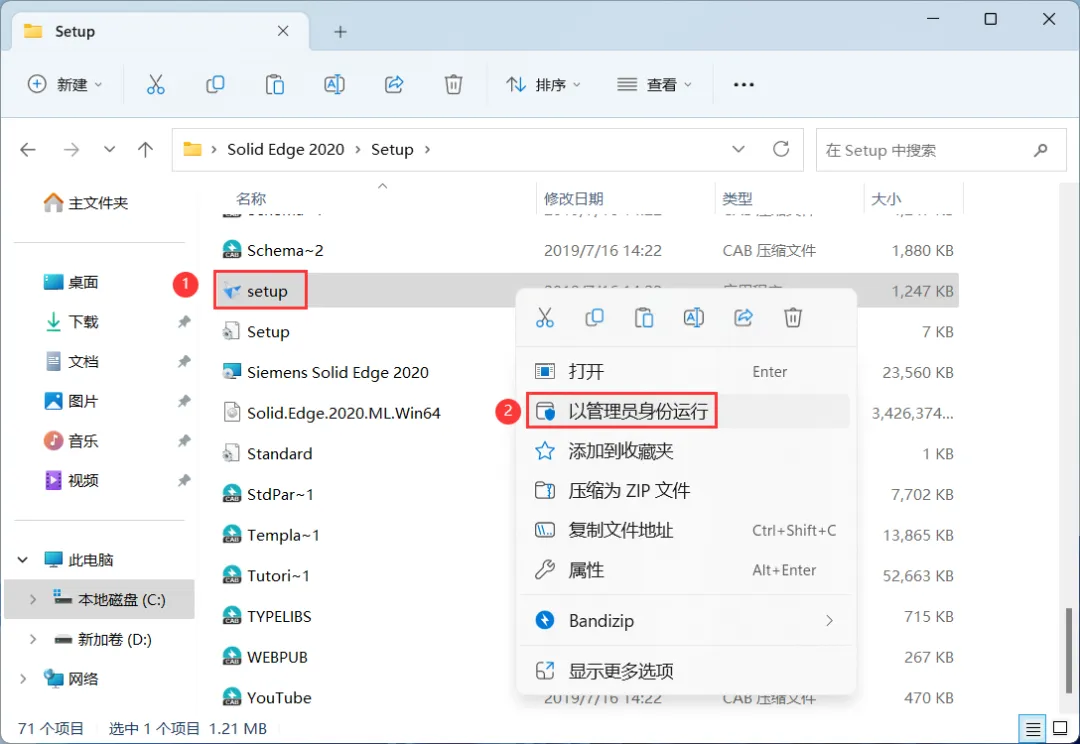Click the Rename icon in the top toolbar

point(334,85)
